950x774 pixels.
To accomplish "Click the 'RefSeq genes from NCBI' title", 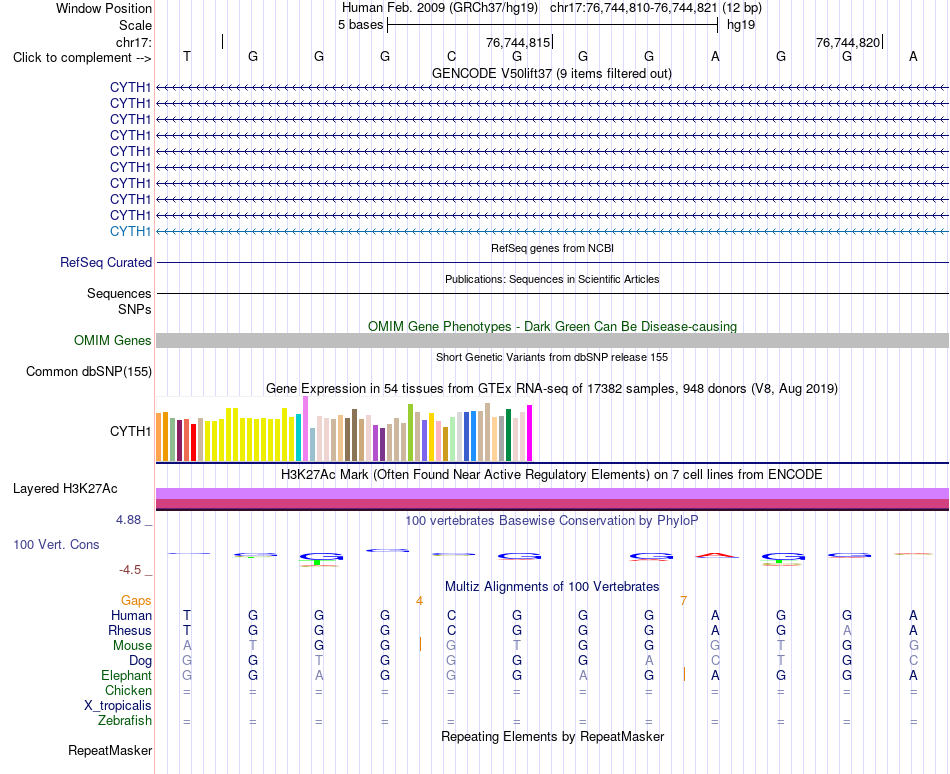I will (553, 248).
